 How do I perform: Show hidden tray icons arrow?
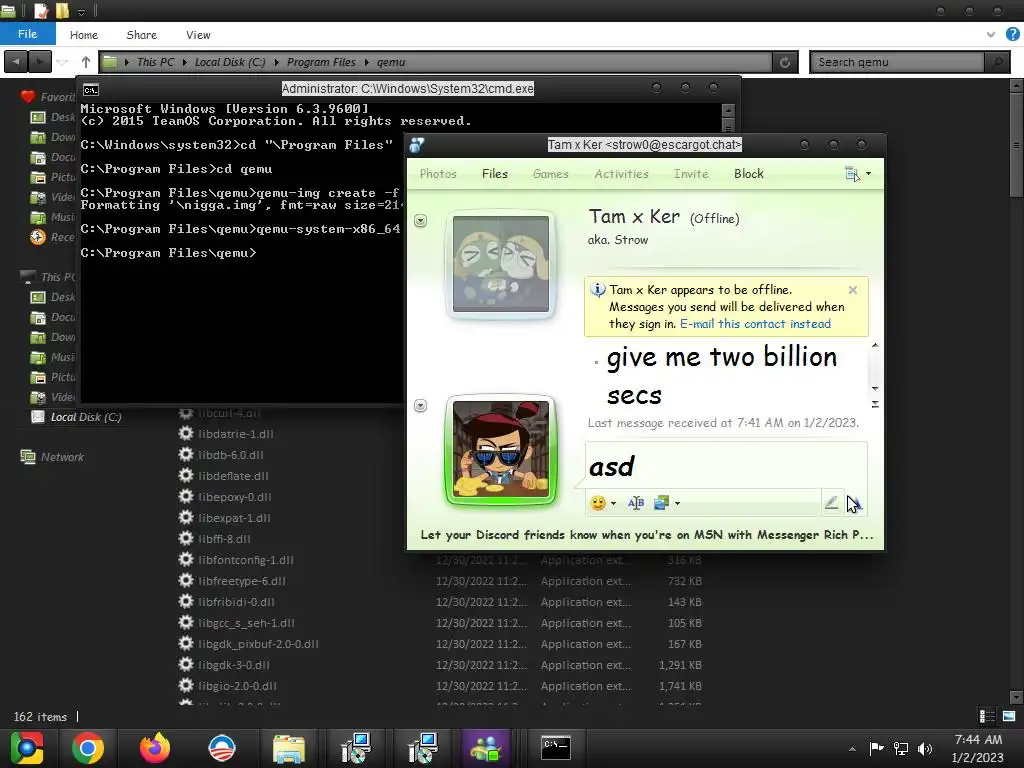[x=852, y=749]
